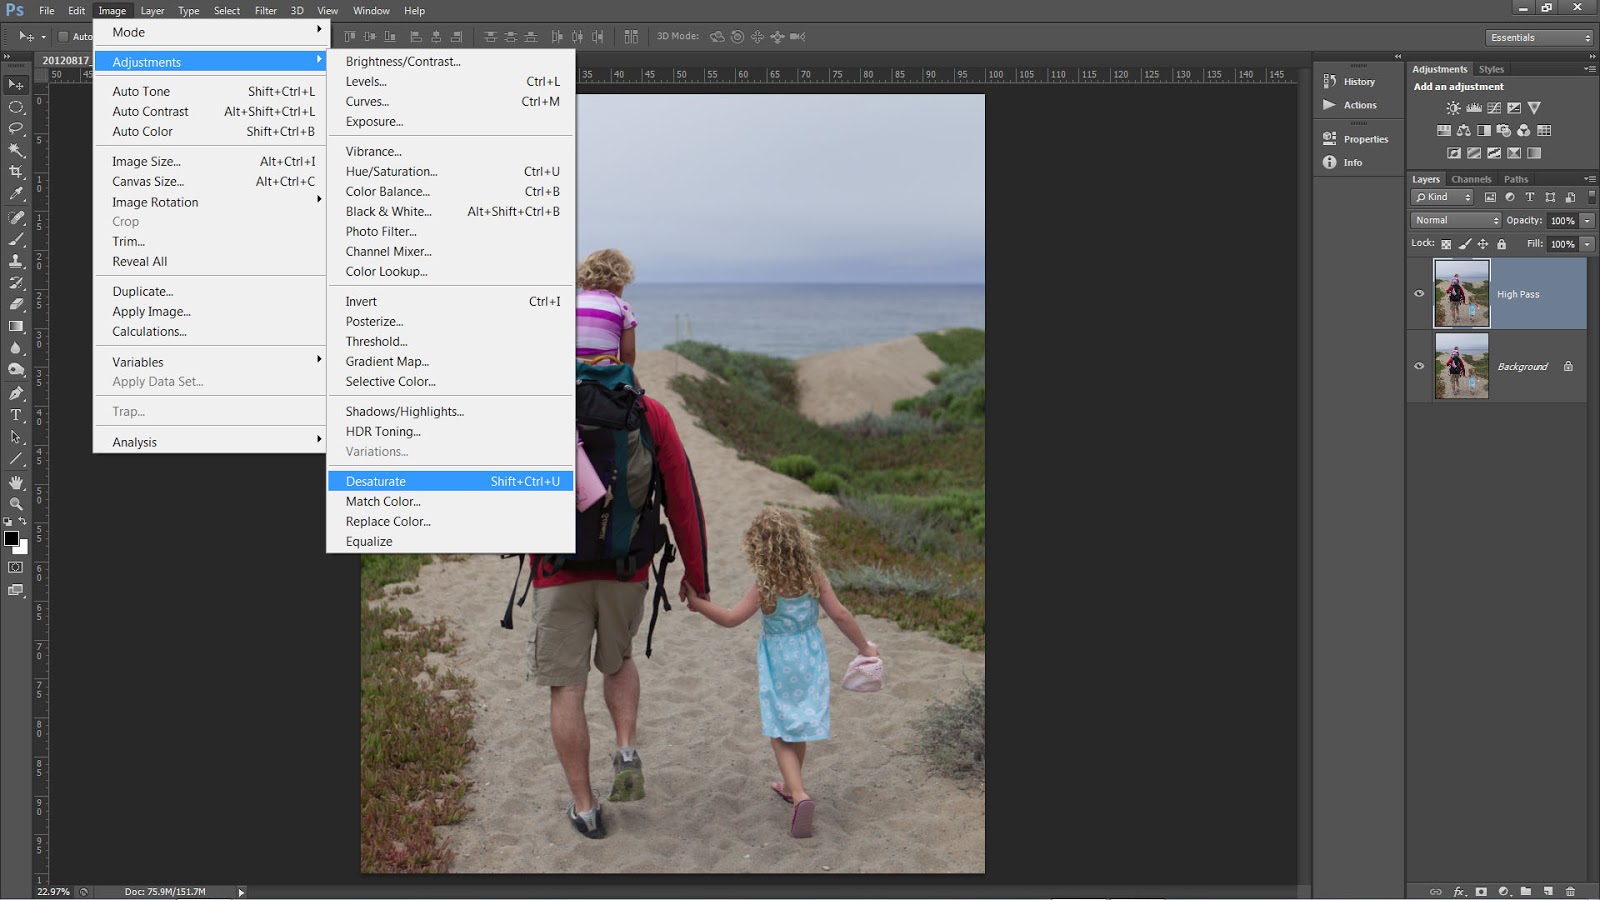
Task: Click the High Pass layer thumbnail
Action: 1462,294
